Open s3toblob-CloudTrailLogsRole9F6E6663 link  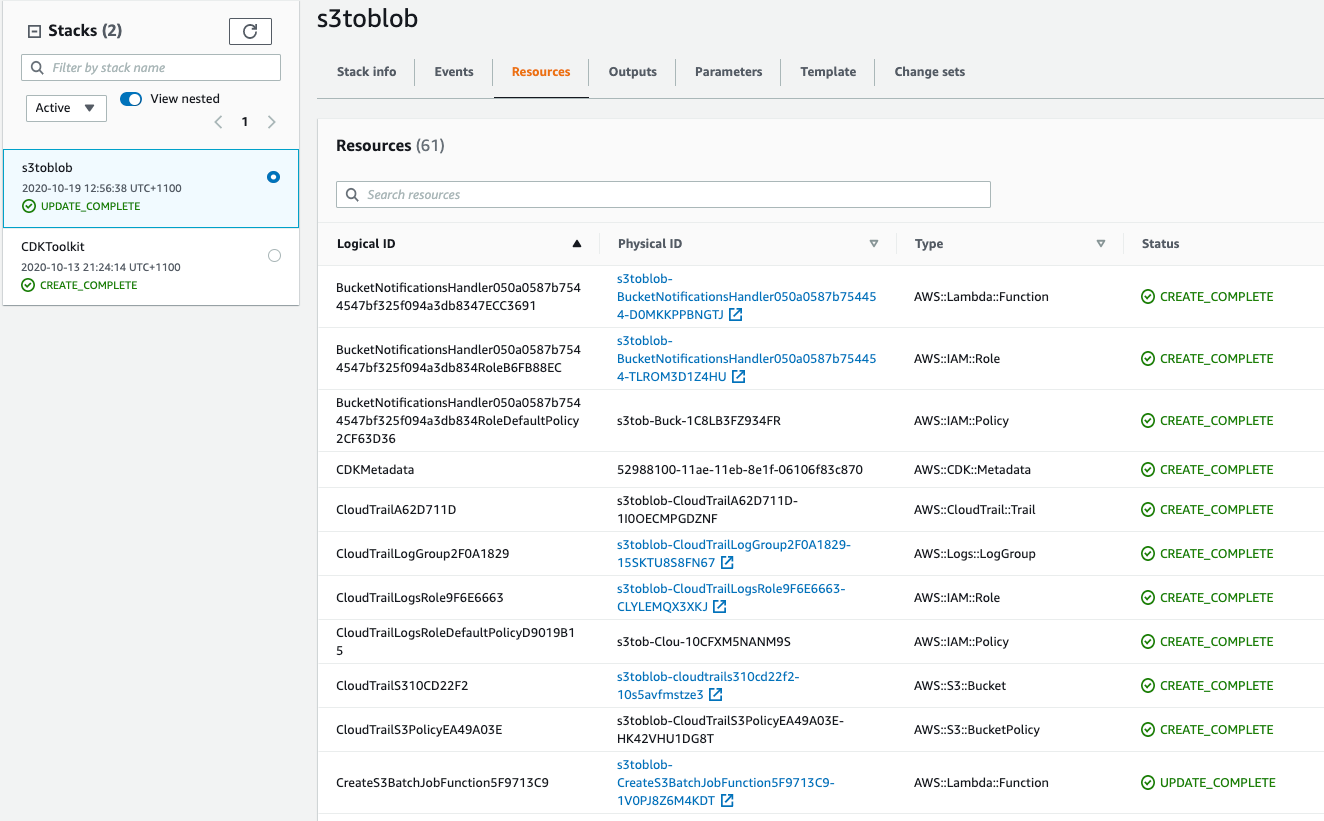[730, 598]
